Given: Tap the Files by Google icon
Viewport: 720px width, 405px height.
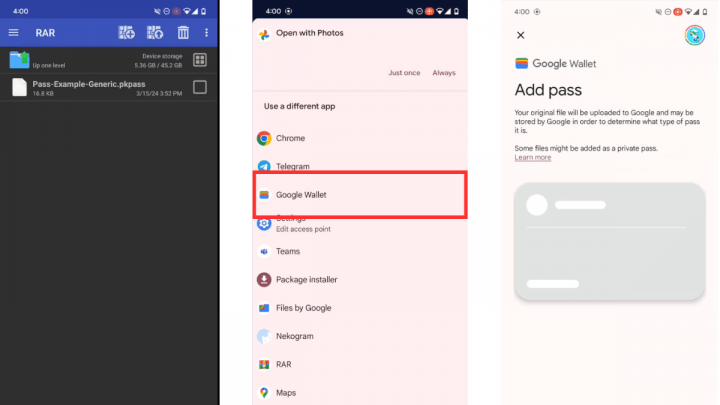Looking at the screenshot, I should [x=264, y=308].
